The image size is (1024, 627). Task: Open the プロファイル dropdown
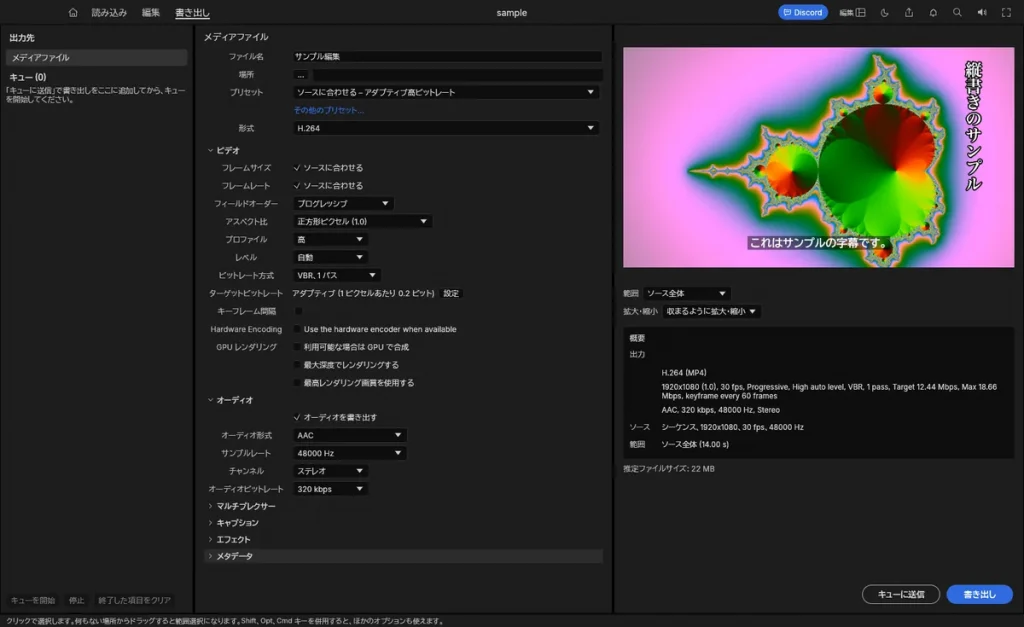point(330,239)
